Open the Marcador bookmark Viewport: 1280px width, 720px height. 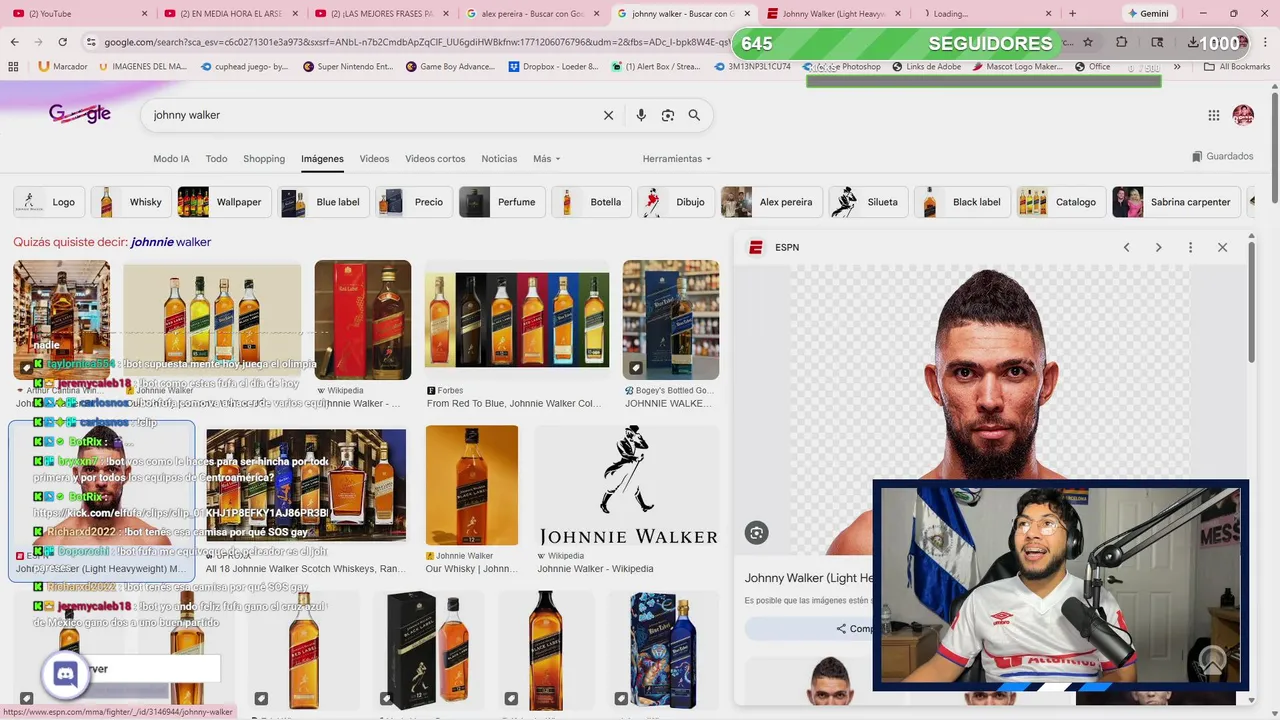63,67
